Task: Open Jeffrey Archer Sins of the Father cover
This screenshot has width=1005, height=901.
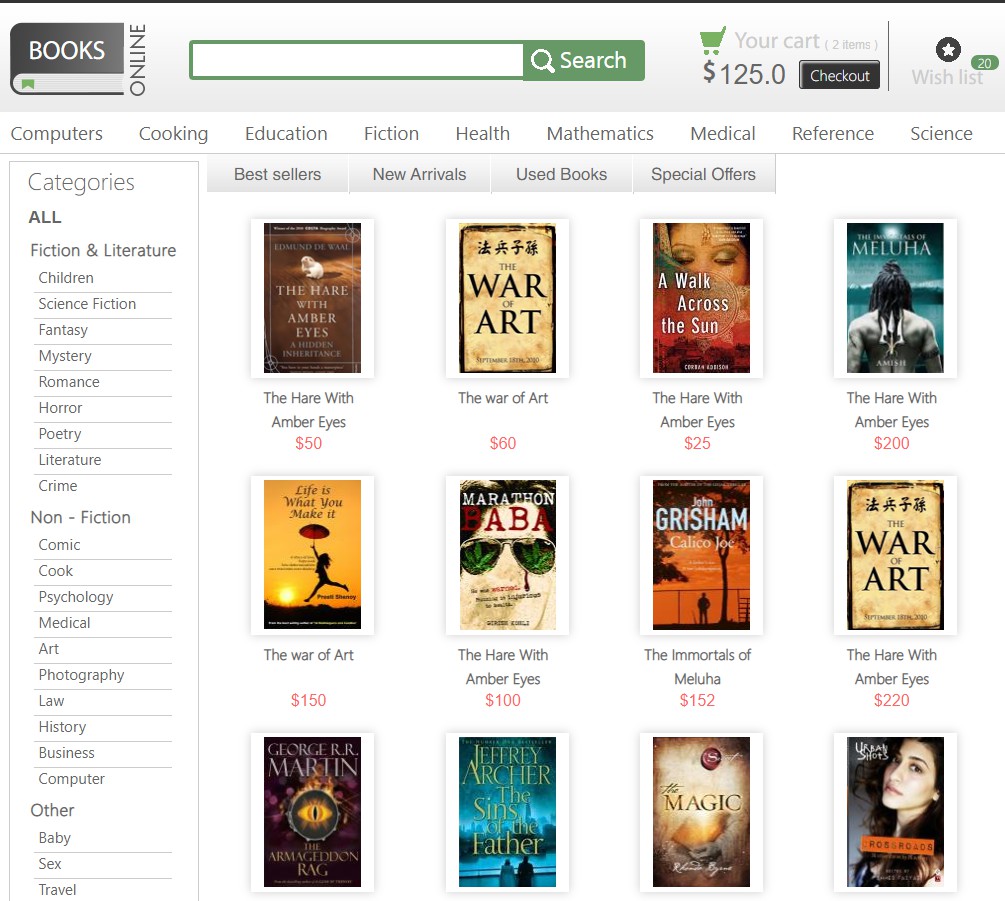Action: tap(507, 812)
